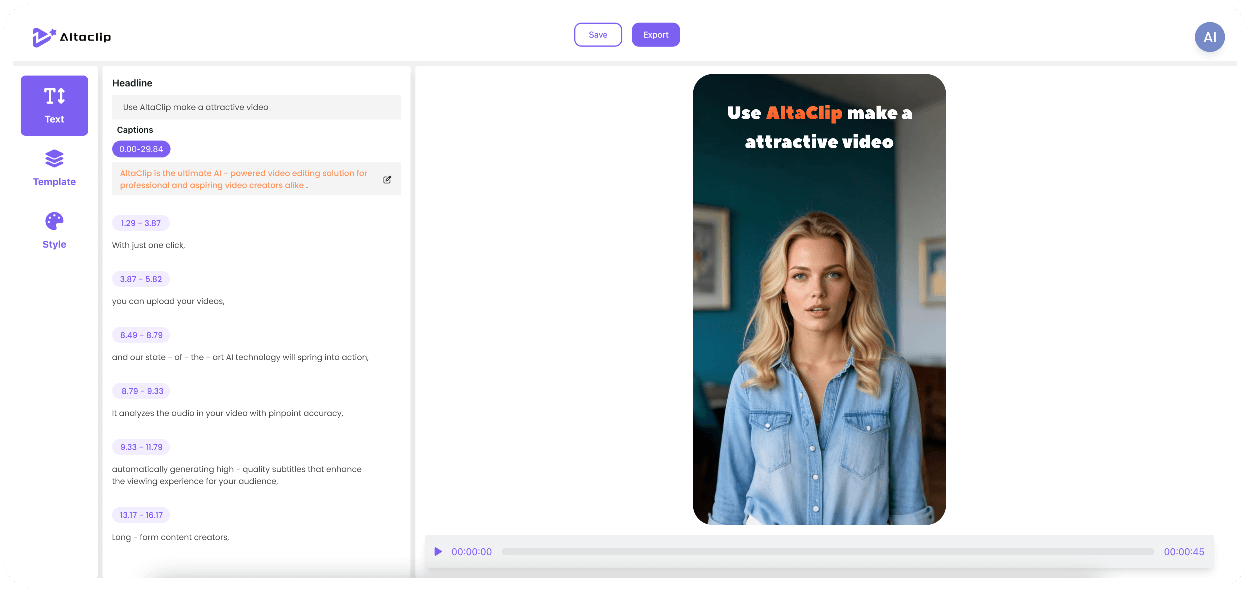Viewport: 1250px width, 593px height.
Task: Click caption about state-of-the-art AI technology
Action: pyautogui.click(x=241, y=357)
